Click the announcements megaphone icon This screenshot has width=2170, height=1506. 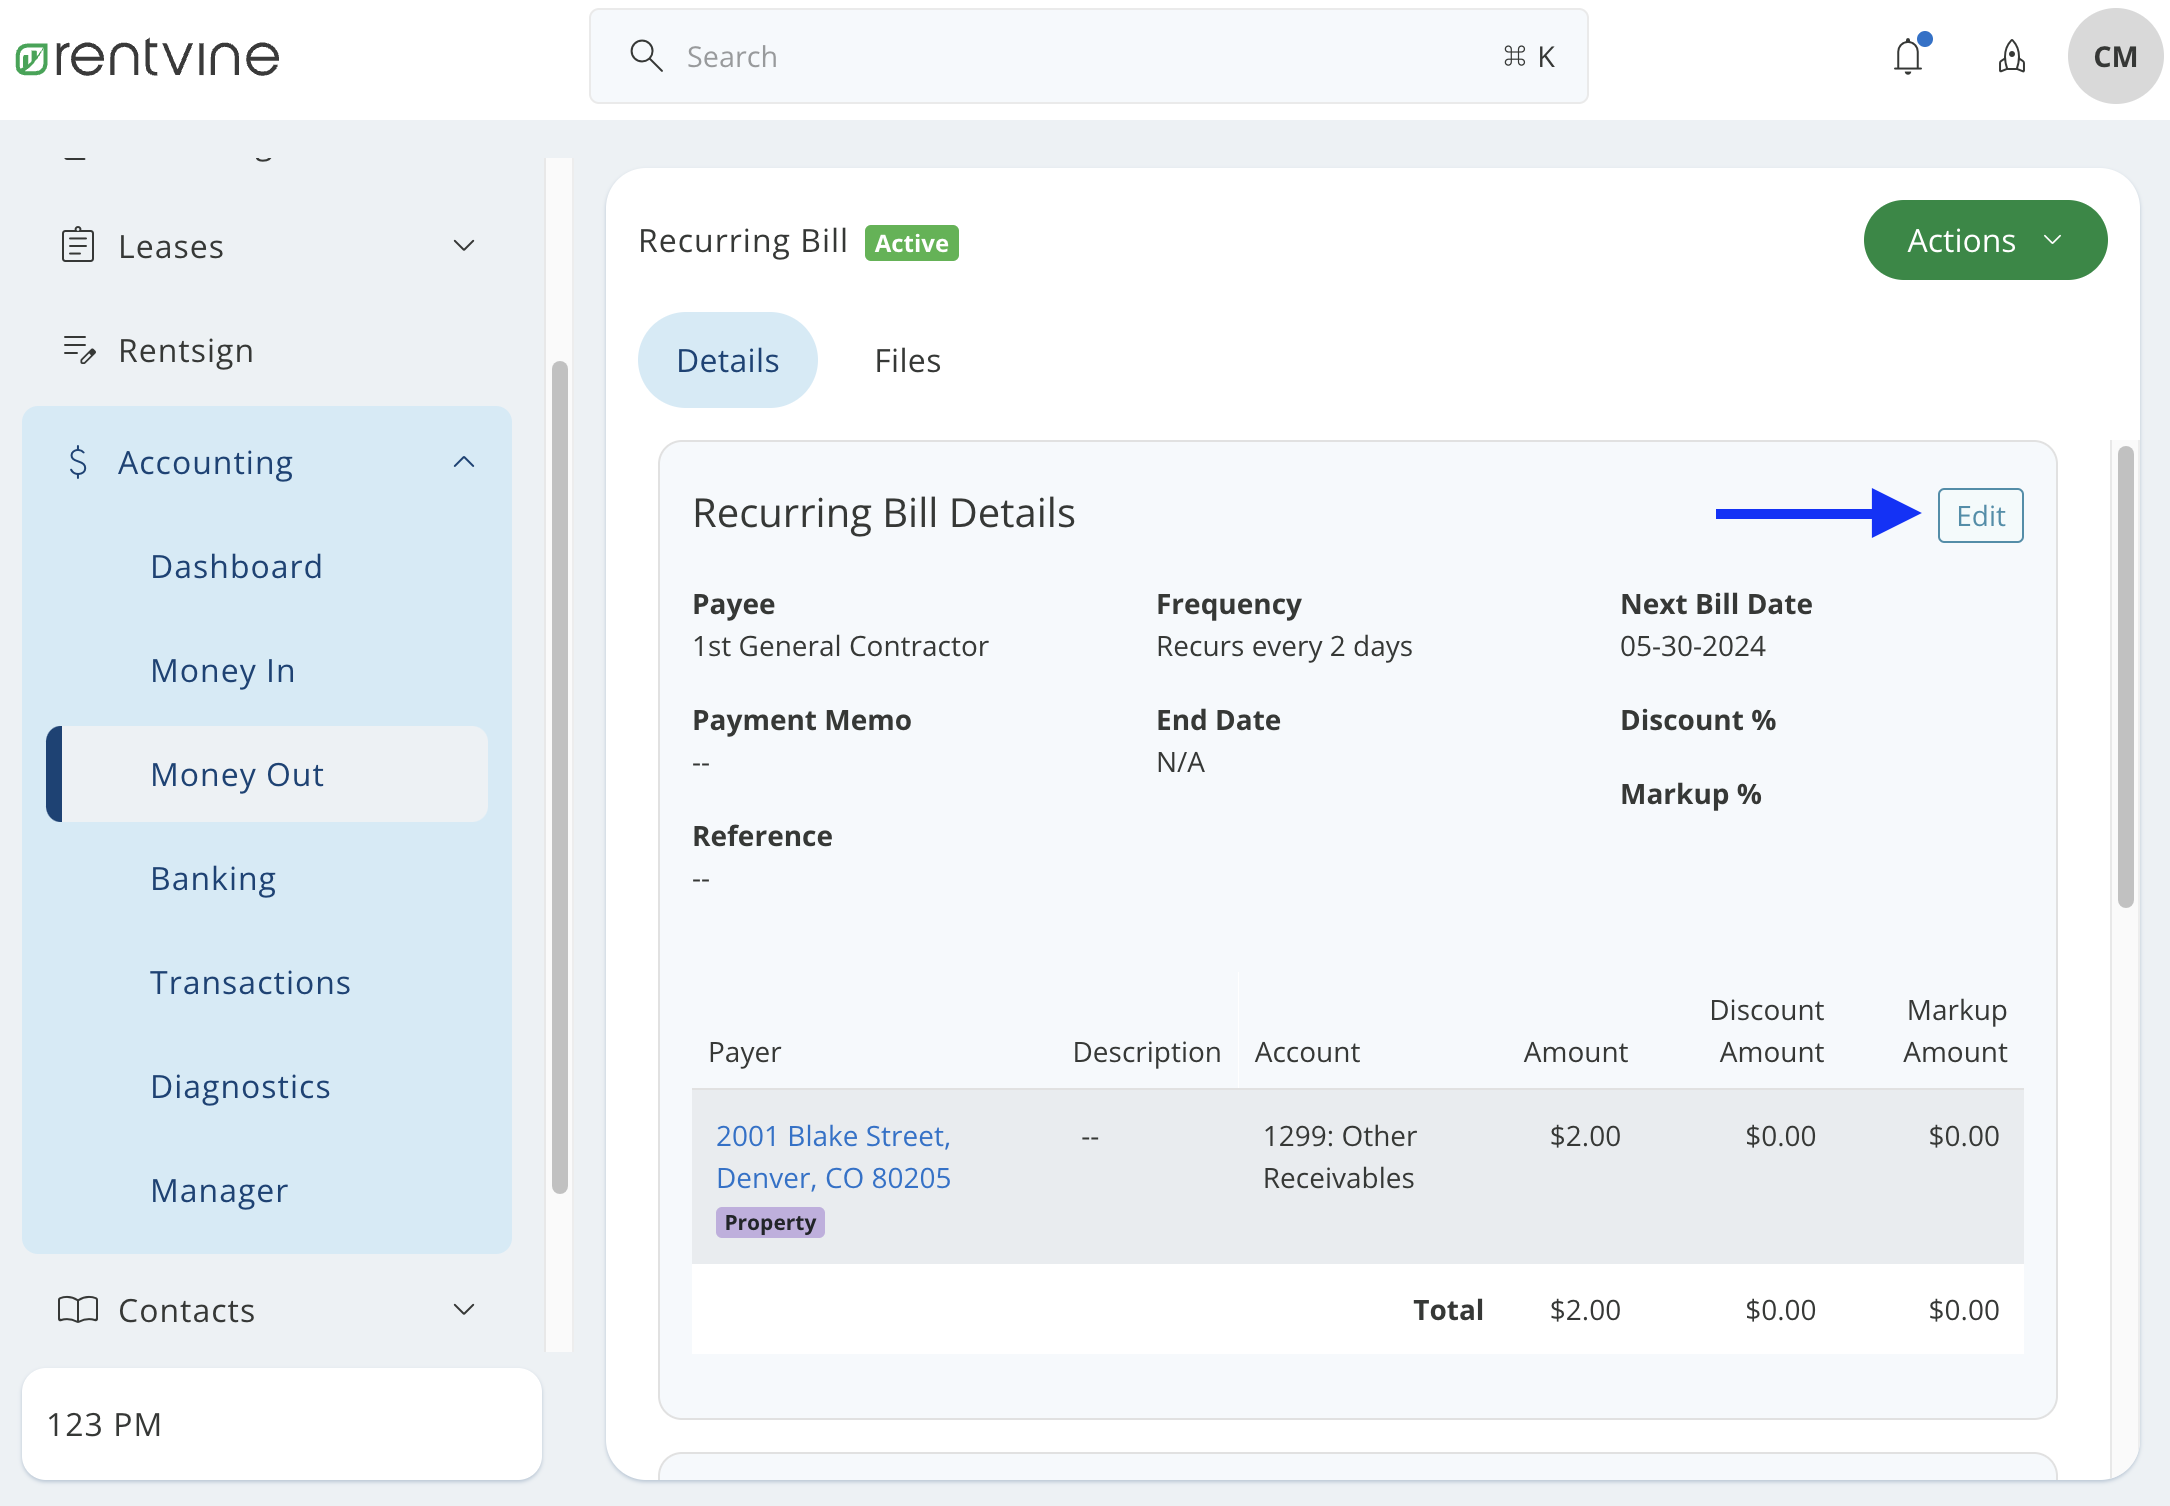pos(2011,58)
